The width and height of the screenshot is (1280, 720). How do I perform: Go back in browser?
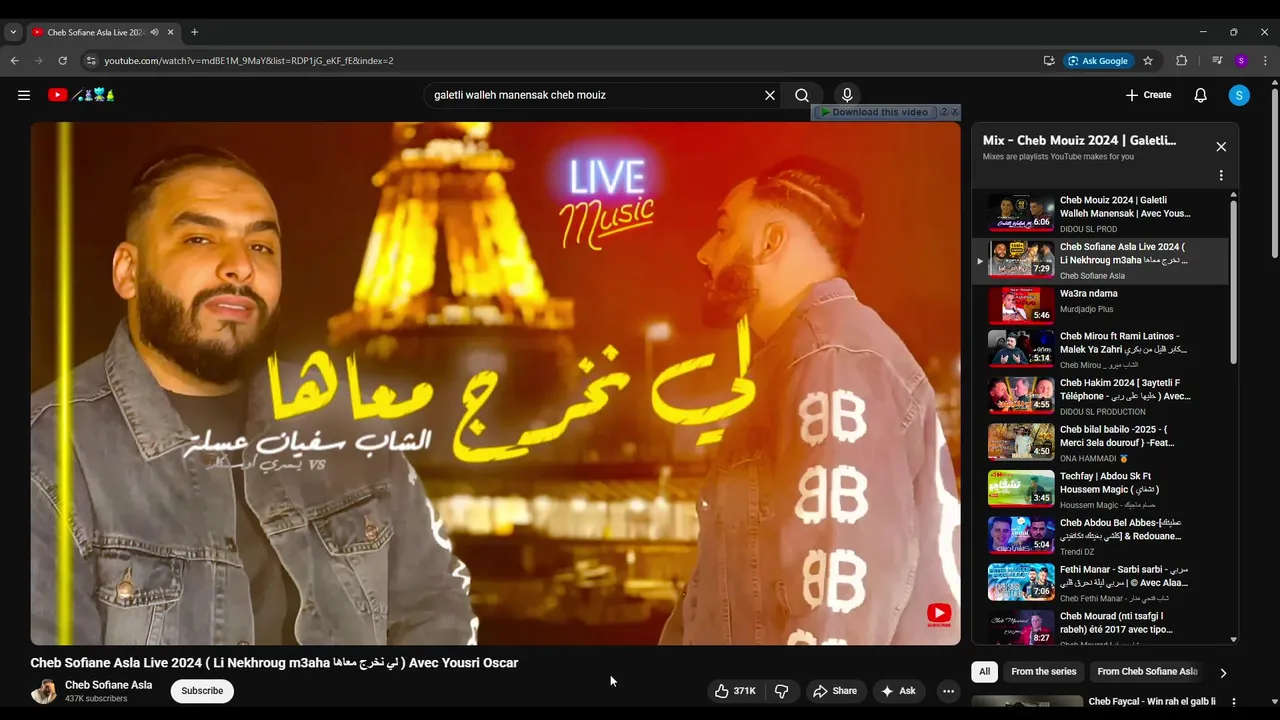click(15, 61)
